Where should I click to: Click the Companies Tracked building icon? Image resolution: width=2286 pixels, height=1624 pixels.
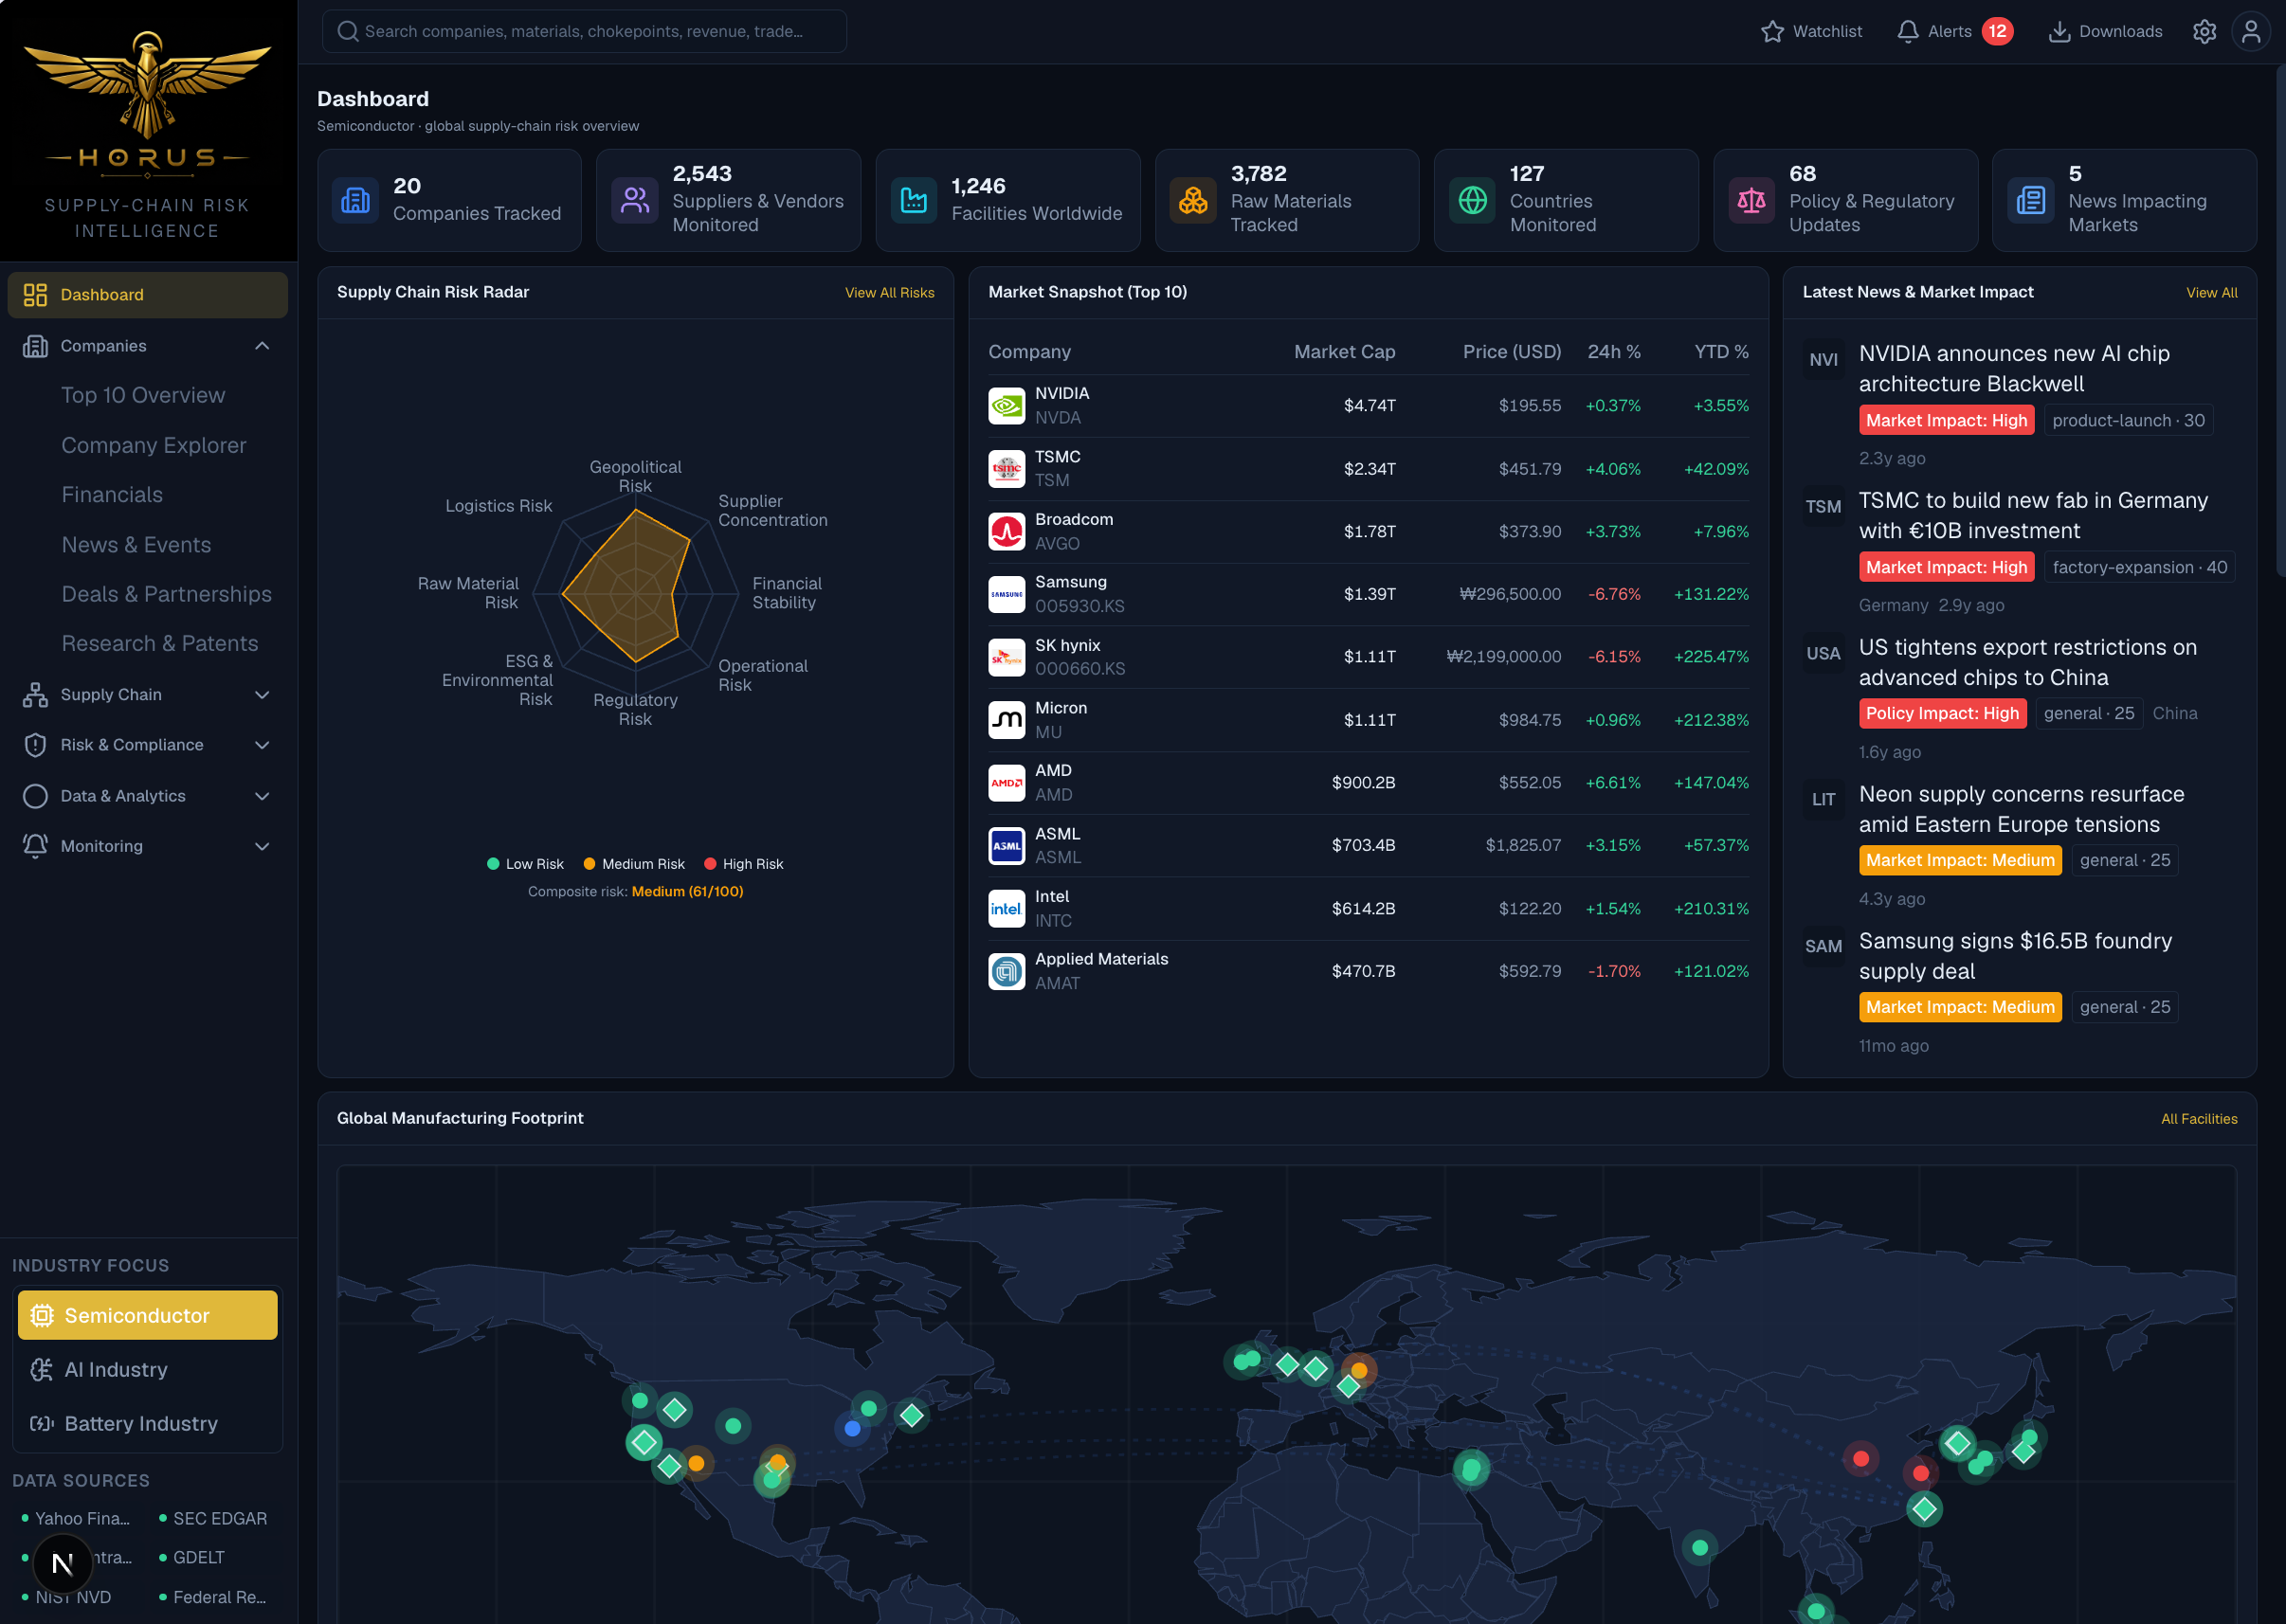click(x=356, y=200)
